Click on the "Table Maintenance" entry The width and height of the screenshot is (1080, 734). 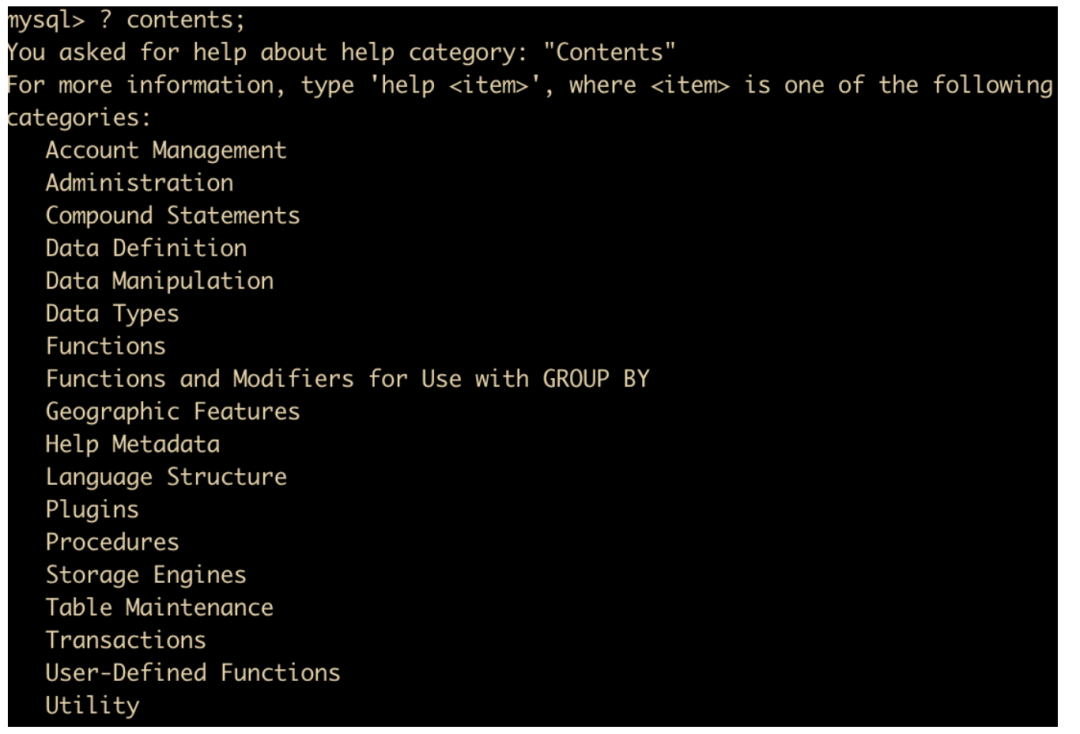[159, 607]
